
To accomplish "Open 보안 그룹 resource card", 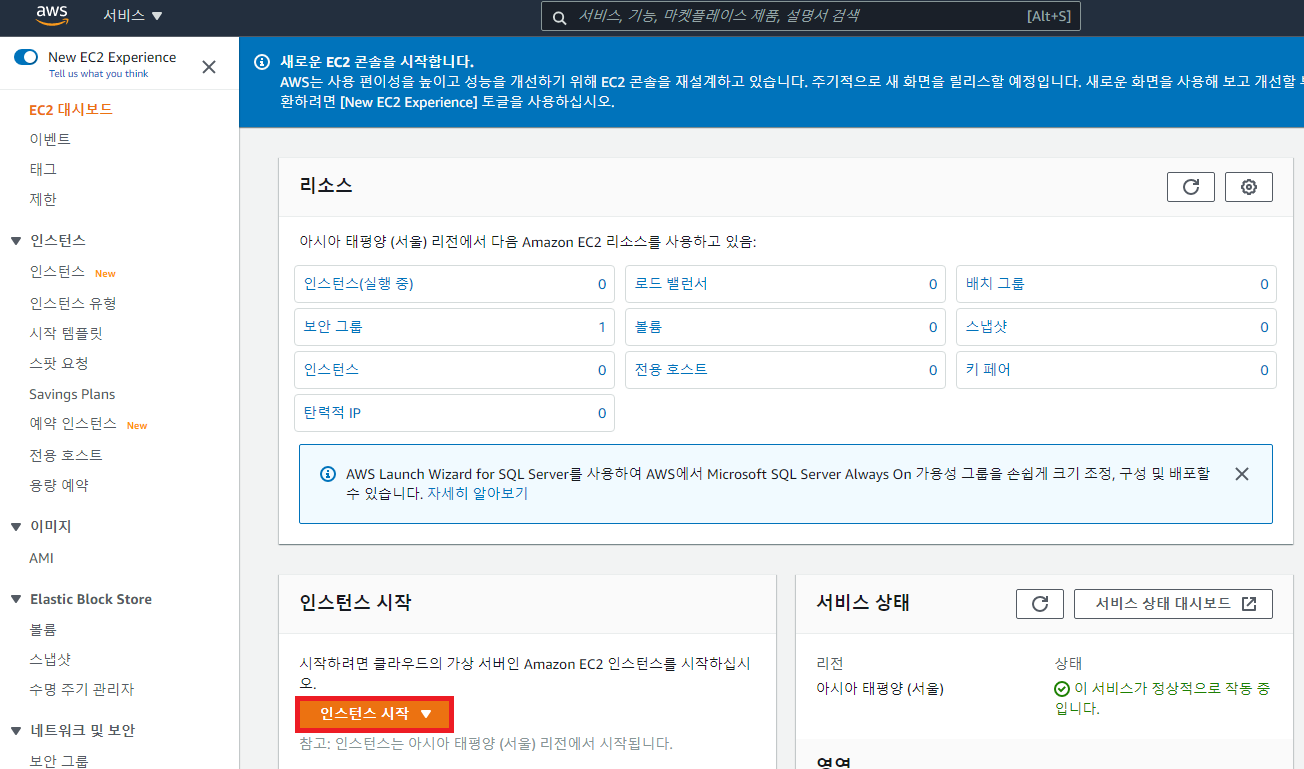I will pos(455,327).
